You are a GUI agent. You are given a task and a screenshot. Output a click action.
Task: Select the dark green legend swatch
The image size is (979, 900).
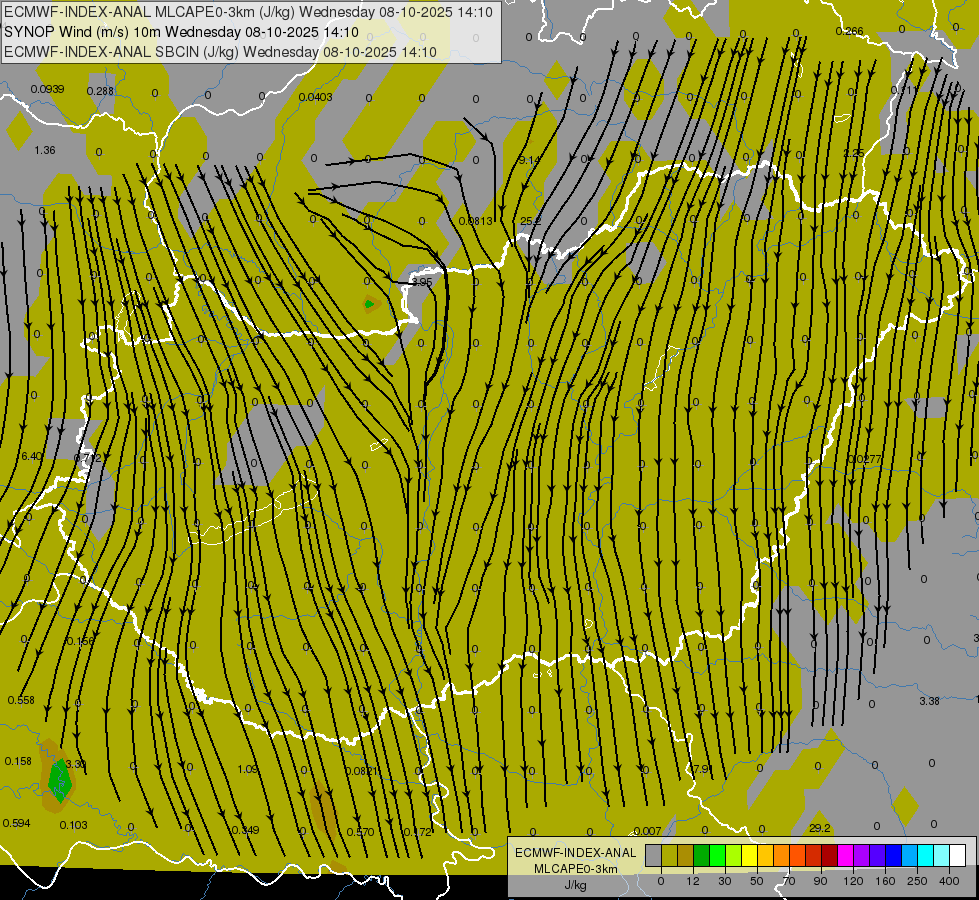coord(701,855)
